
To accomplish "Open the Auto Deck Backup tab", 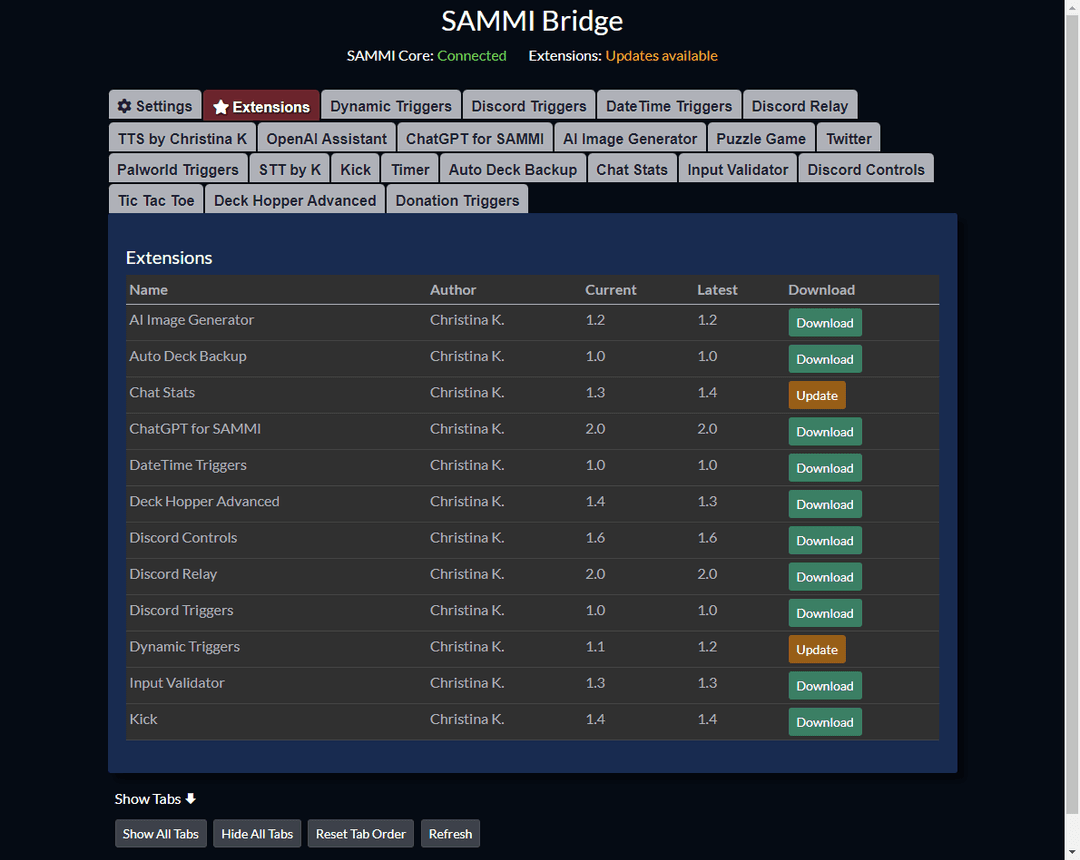I will (512, 169).
